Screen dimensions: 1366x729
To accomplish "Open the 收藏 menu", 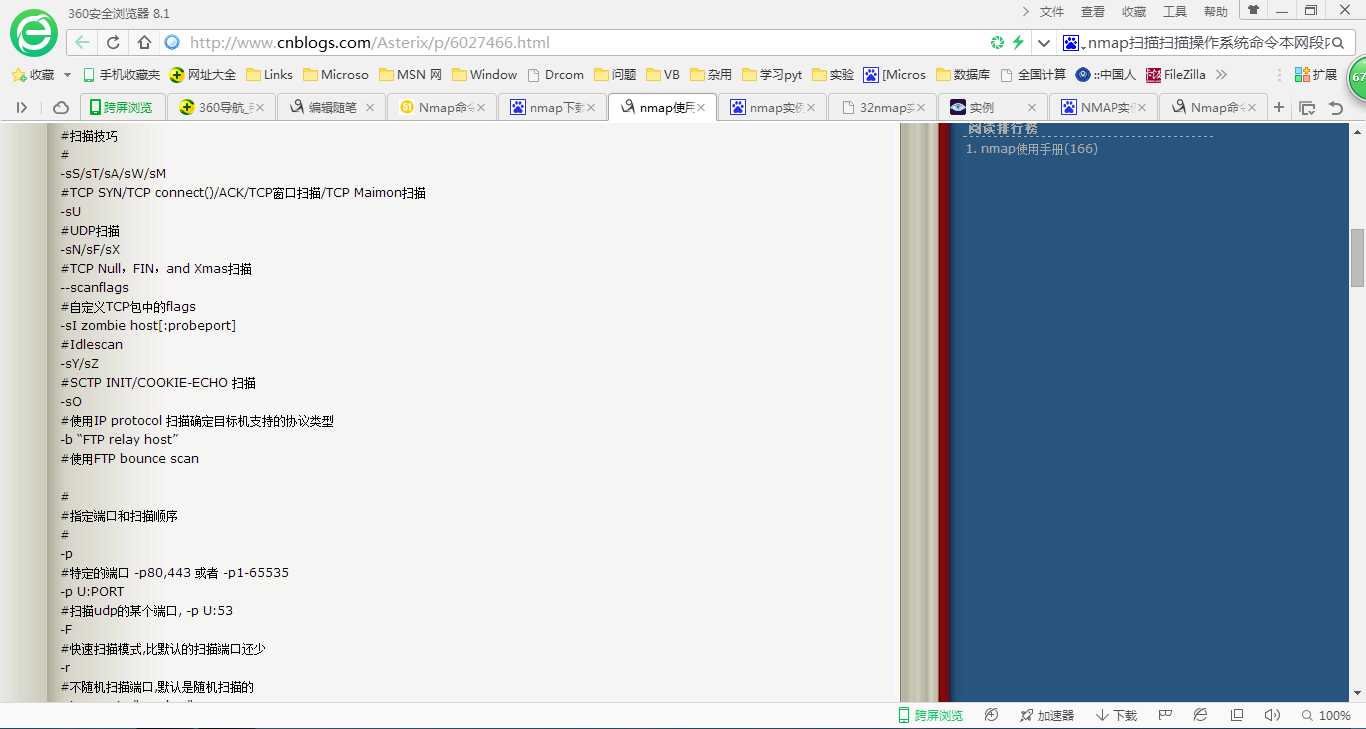I will (1134, 12).
